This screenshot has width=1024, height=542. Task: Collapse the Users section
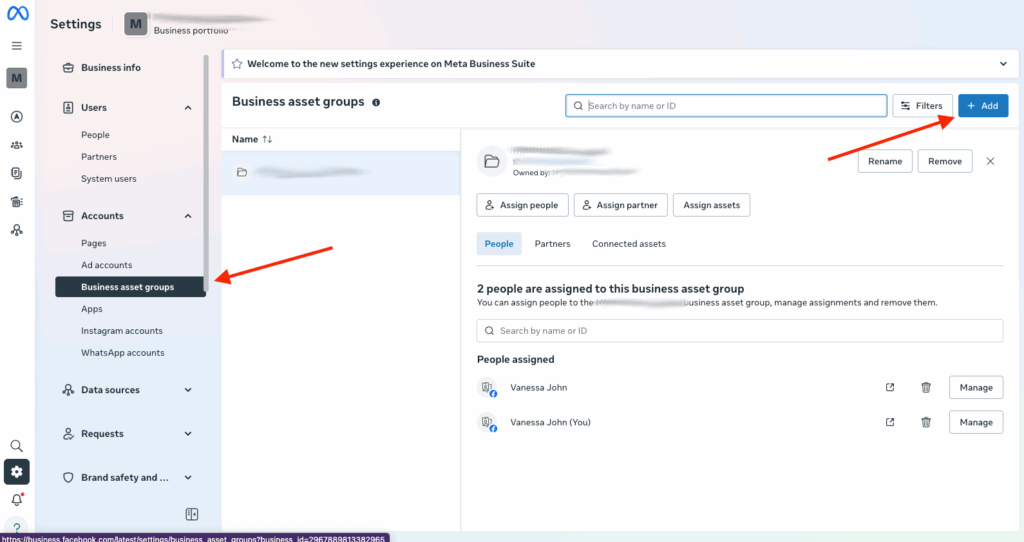coord(188,107)
